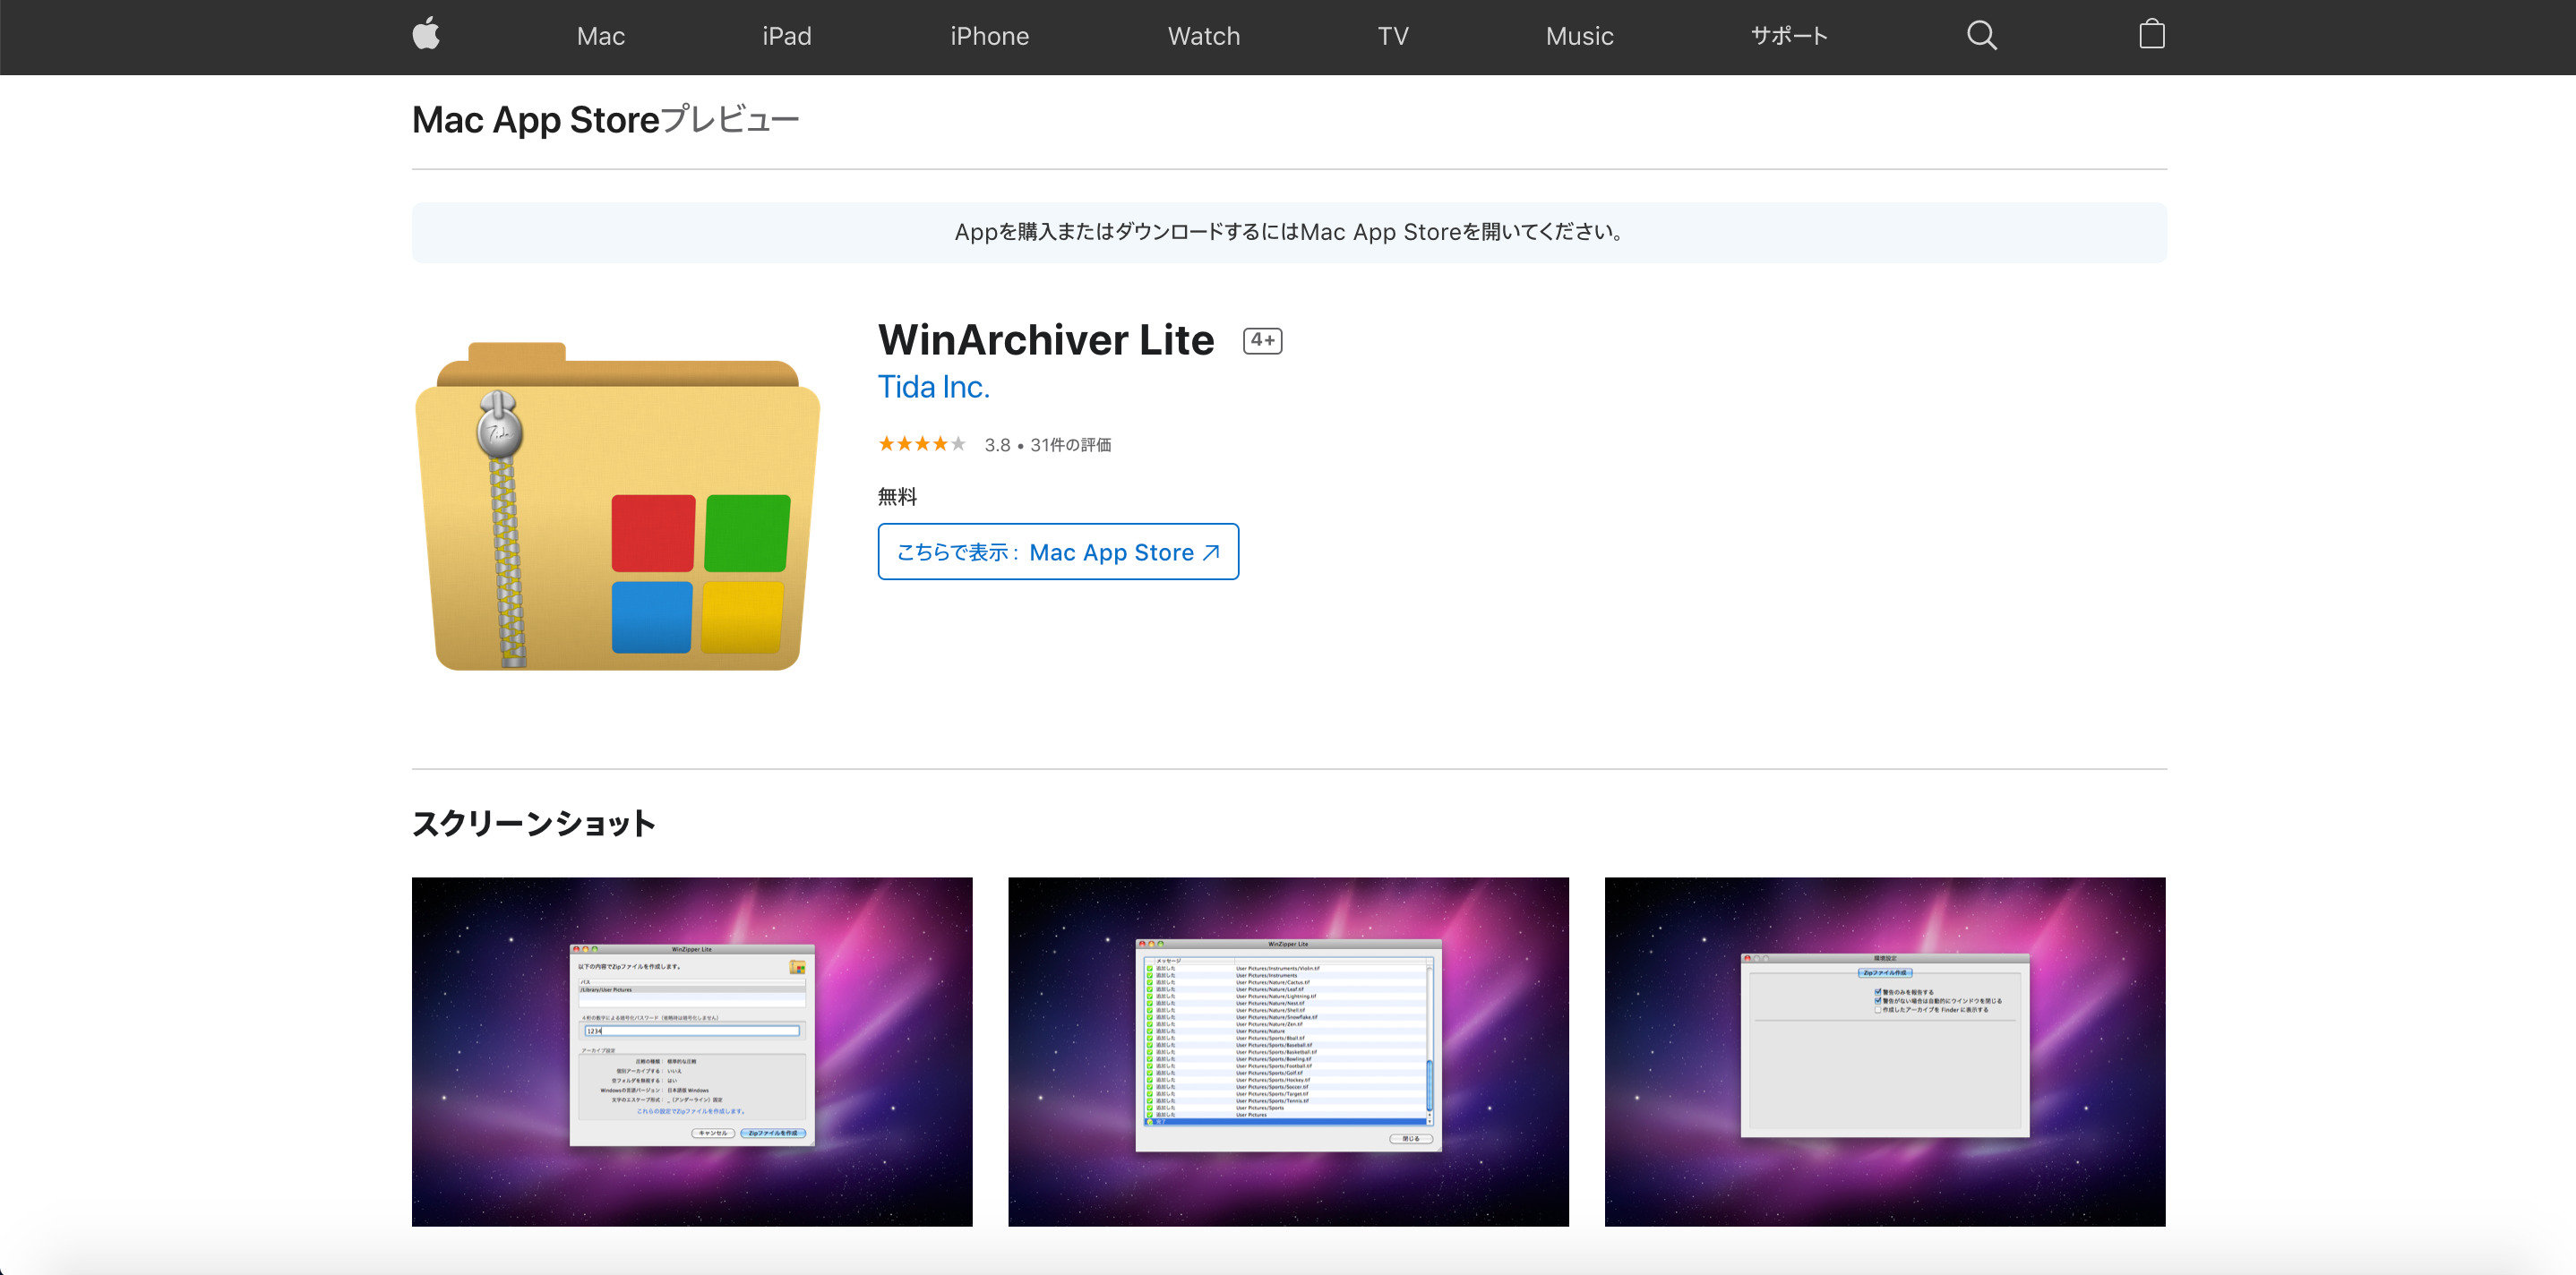Click the Mac App Storeを開いてください banner message

coord(1289,232)
